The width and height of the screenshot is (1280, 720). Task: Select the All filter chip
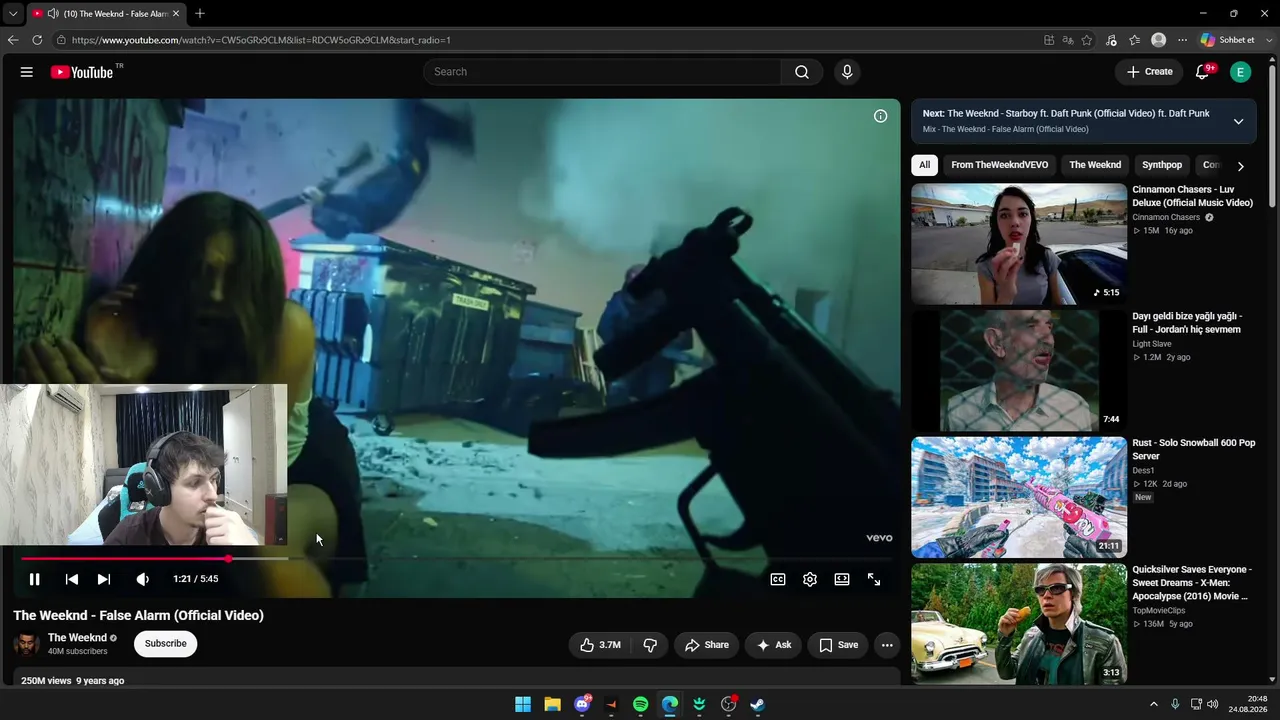(925, 165)
